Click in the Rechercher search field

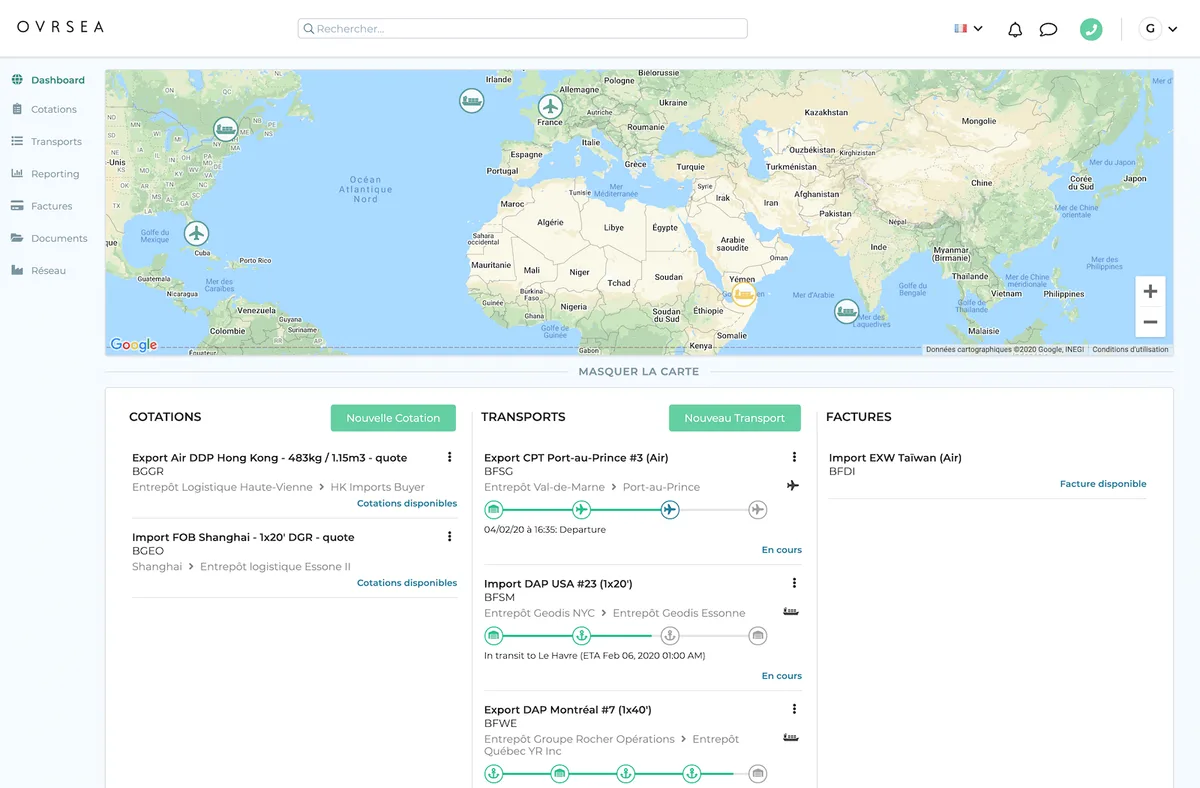(x=522, y=29)
